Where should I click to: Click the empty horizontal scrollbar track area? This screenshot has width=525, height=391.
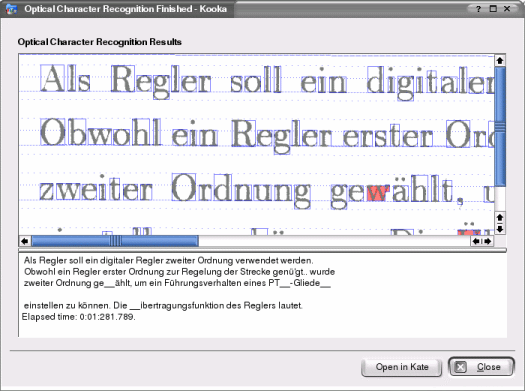tap(334, 241)
